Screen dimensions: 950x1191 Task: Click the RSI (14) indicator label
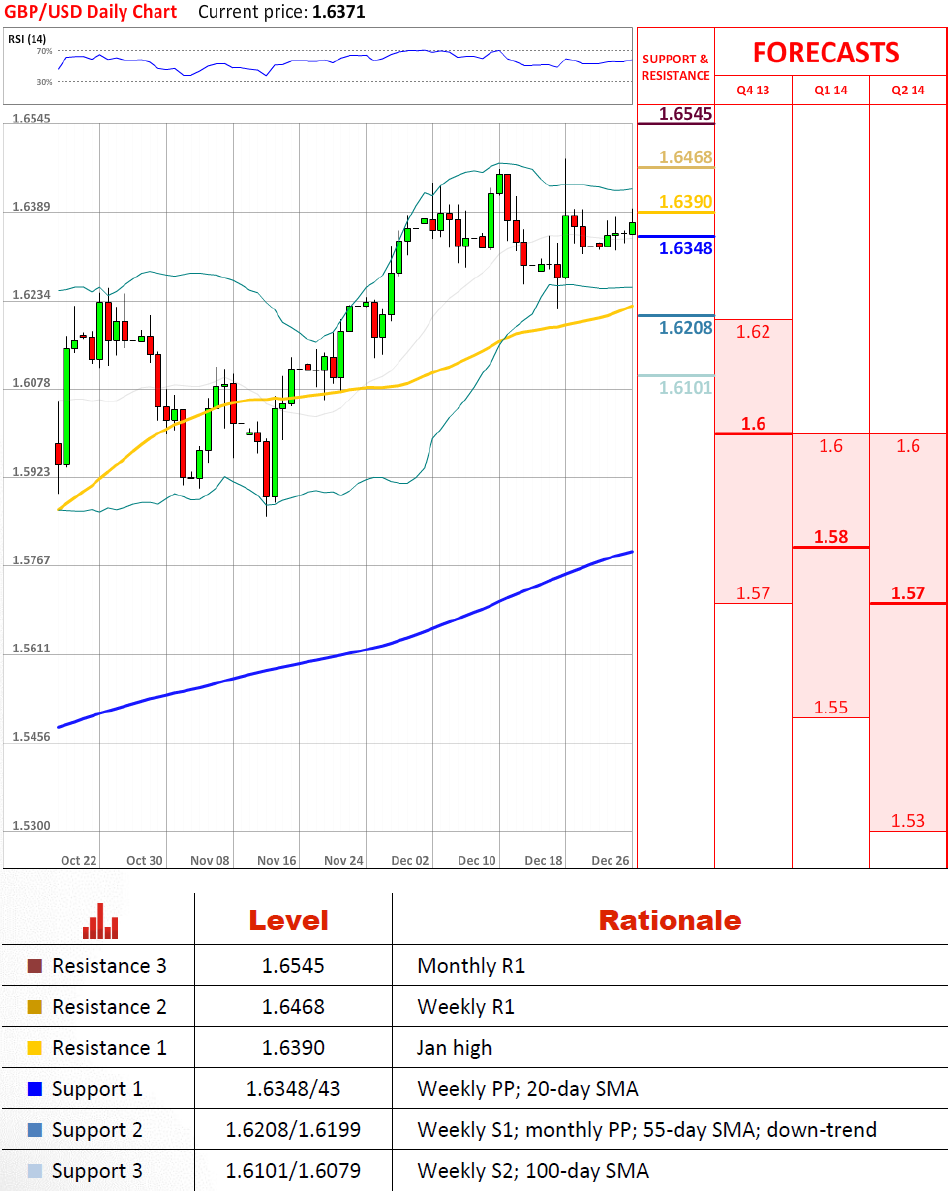(x=27, y=39)
